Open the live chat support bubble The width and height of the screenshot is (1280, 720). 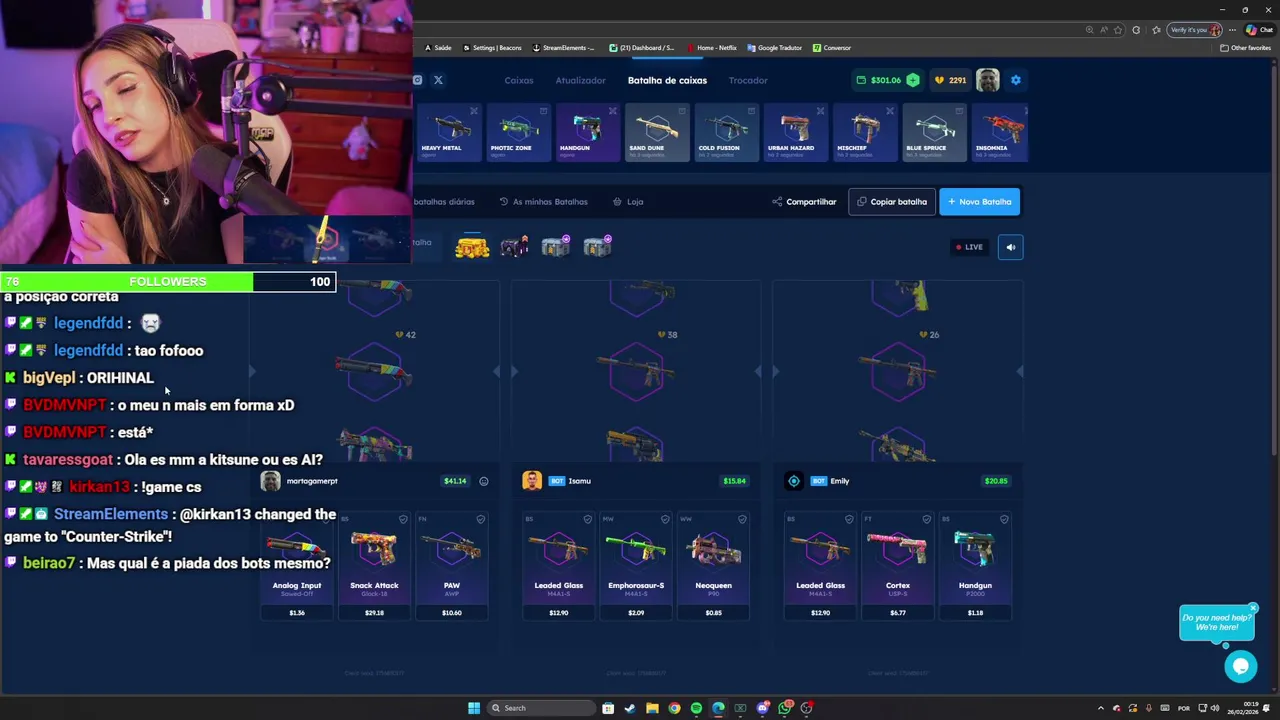click(x=1240, y=666)
